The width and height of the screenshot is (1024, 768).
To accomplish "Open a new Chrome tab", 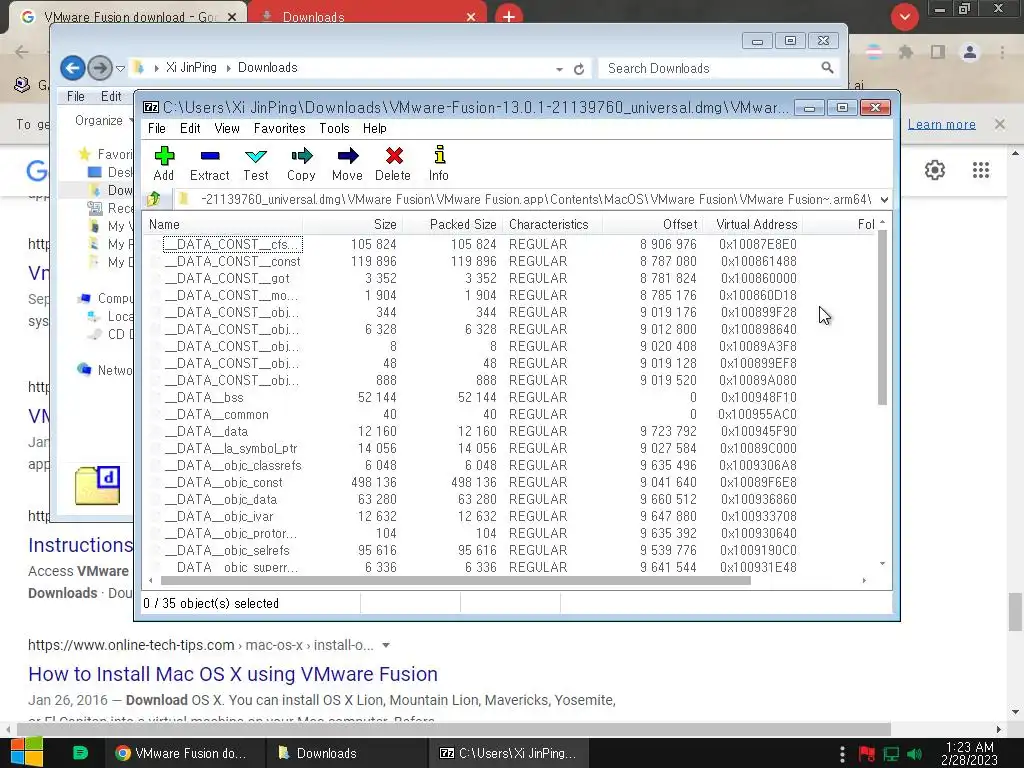I will point(509,16).
